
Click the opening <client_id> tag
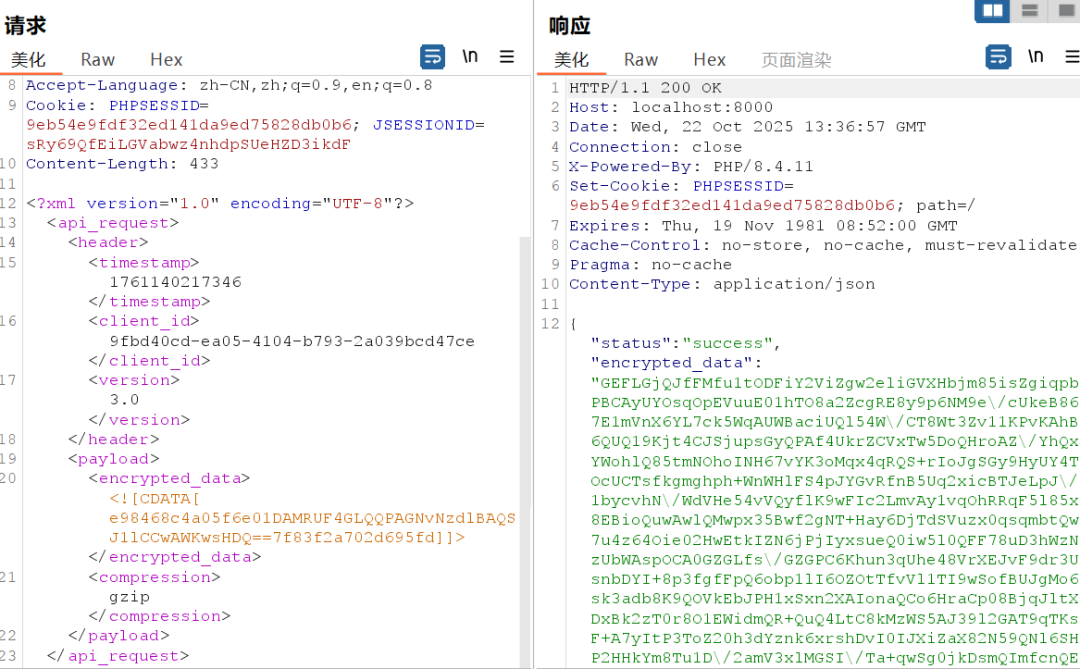click(144, 321)
